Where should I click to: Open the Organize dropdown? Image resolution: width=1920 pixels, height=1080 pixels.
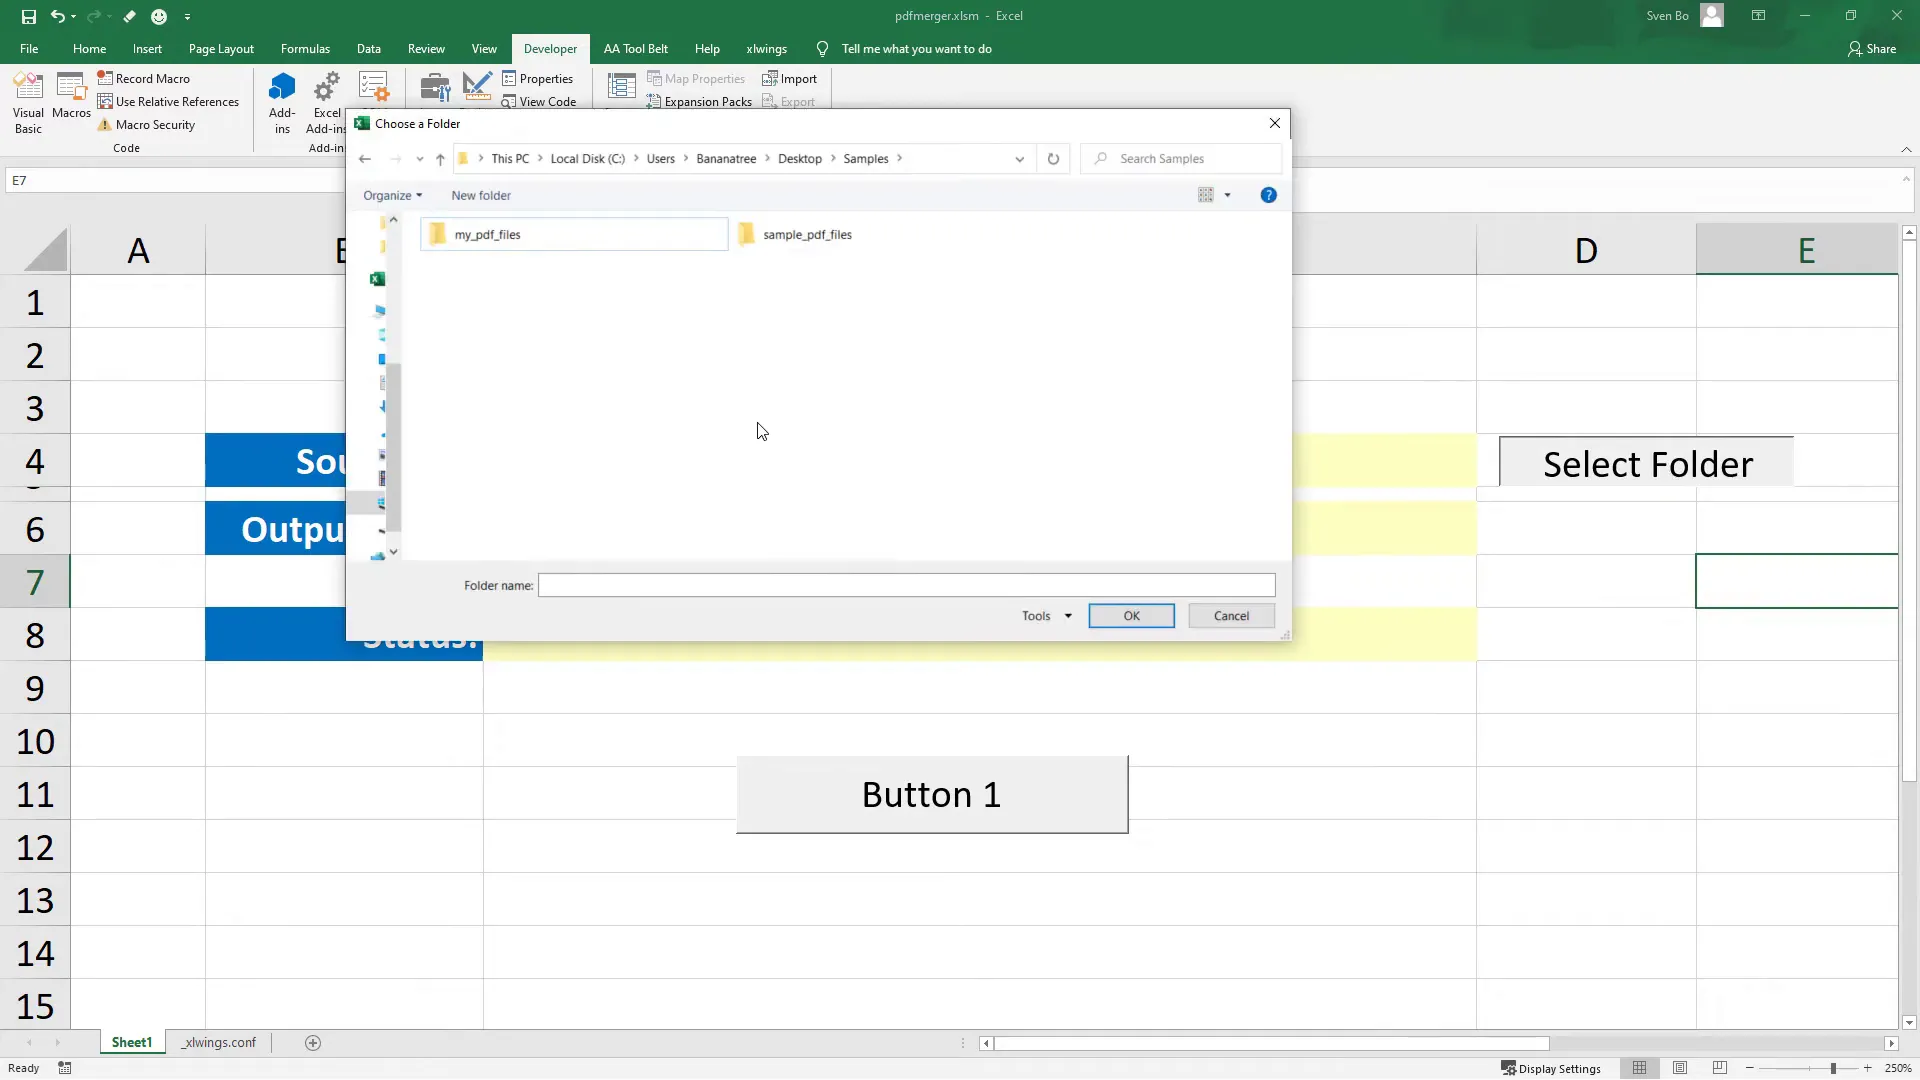coord(392,195)
